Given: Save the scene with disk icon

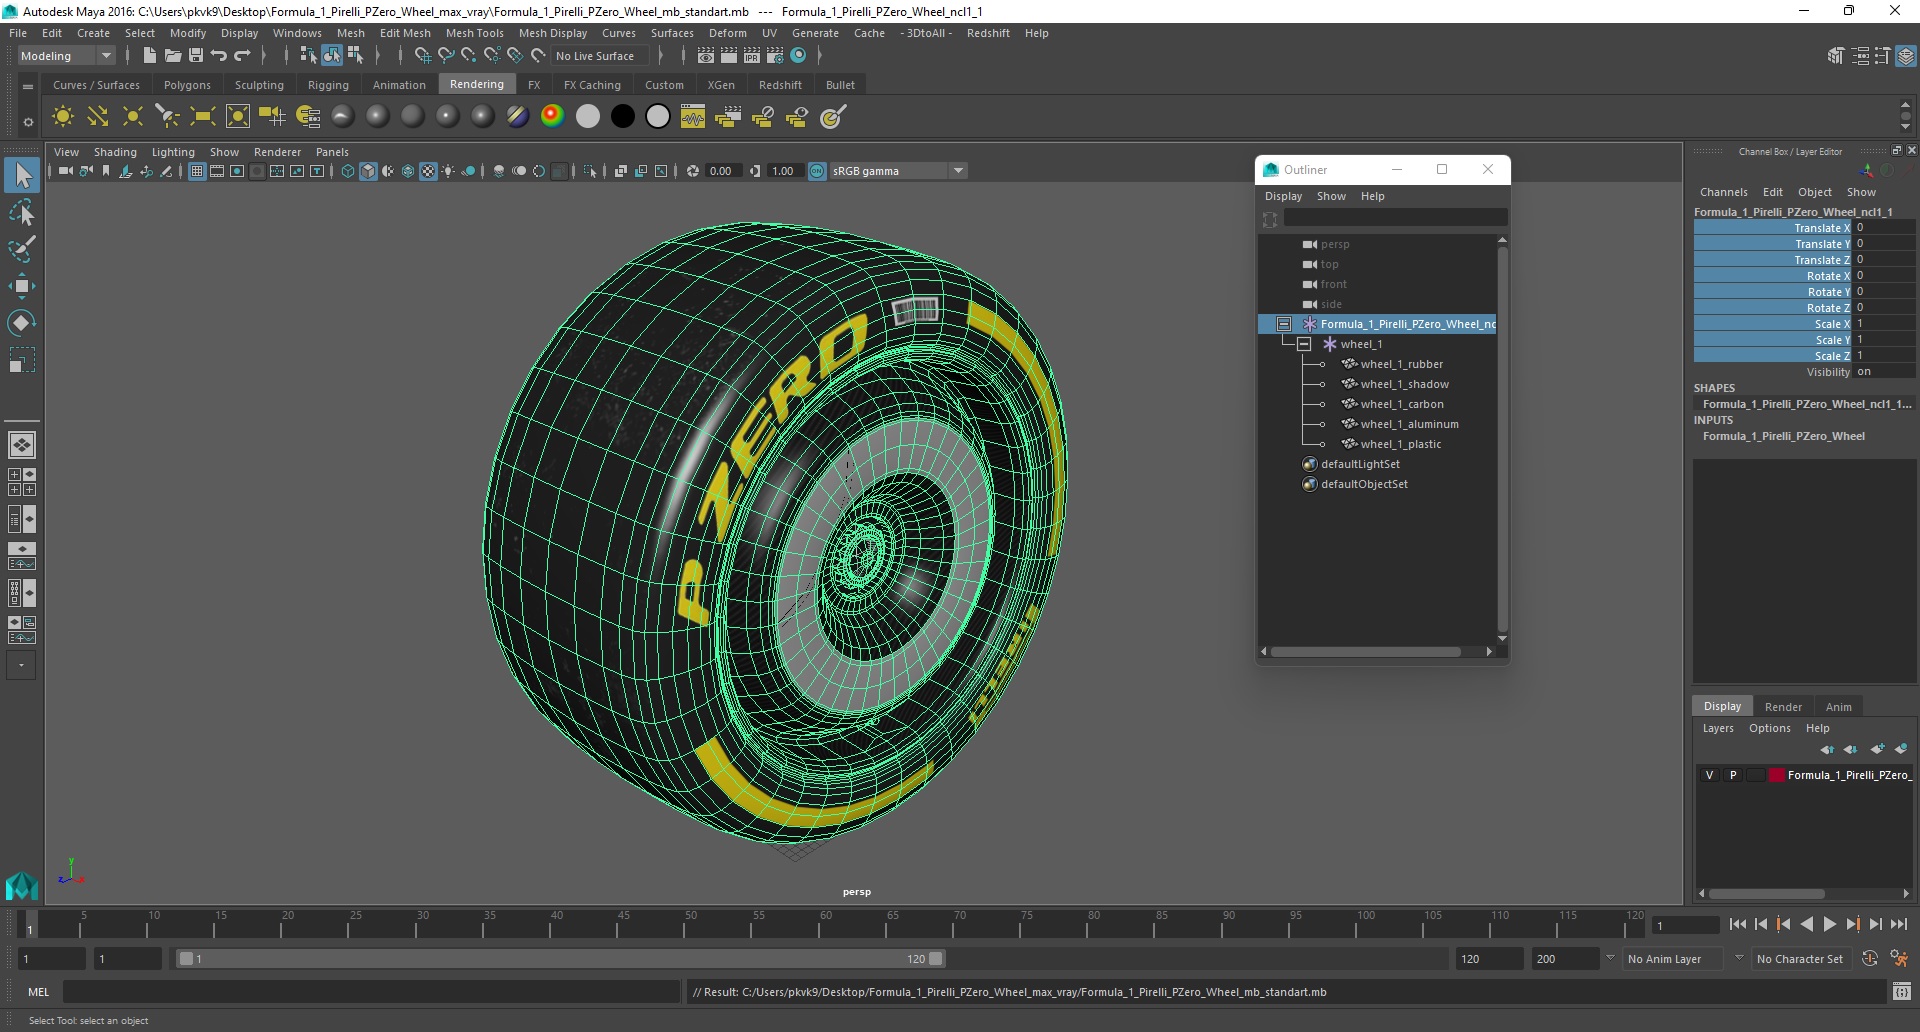Looking at the screenshot, I should pos(196,56).
